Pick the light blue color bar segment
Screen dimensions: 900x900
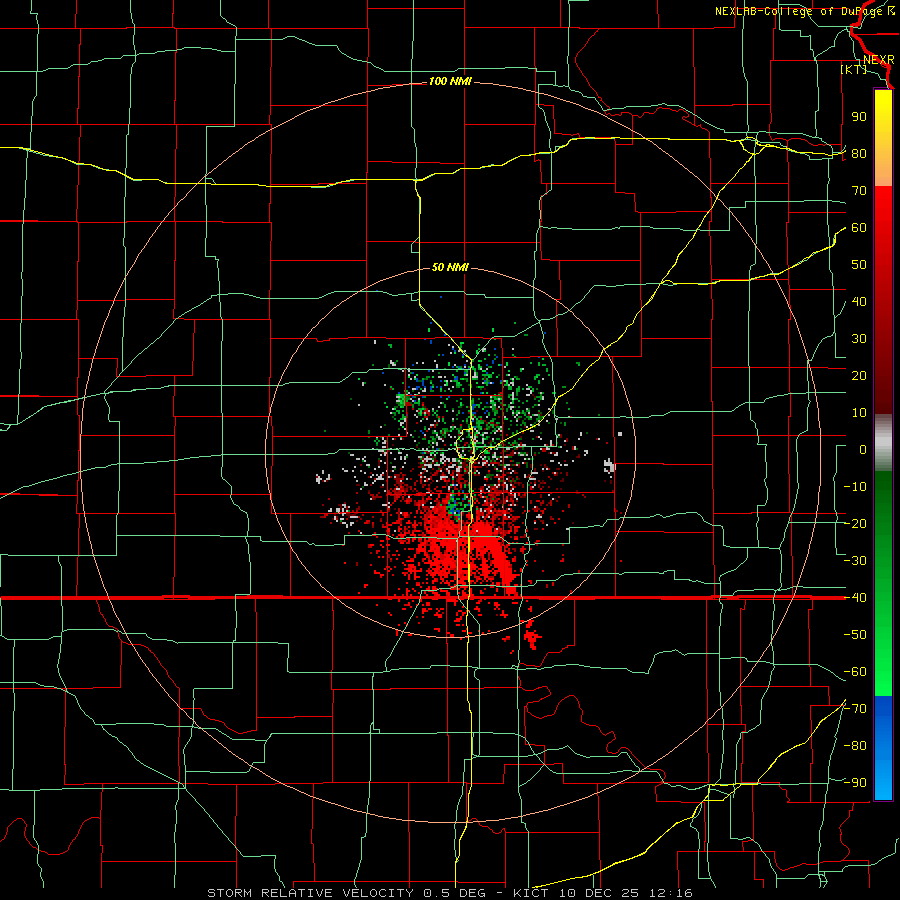coord(883,775)
